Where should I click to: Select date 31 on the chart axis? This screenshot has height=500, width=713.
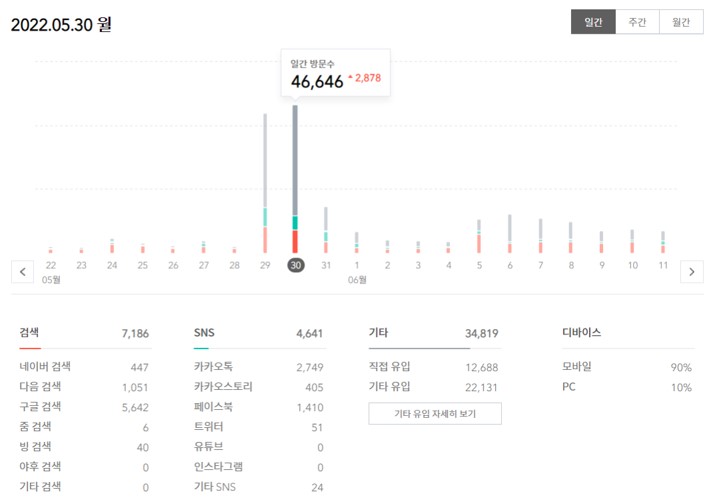(326, 265)
